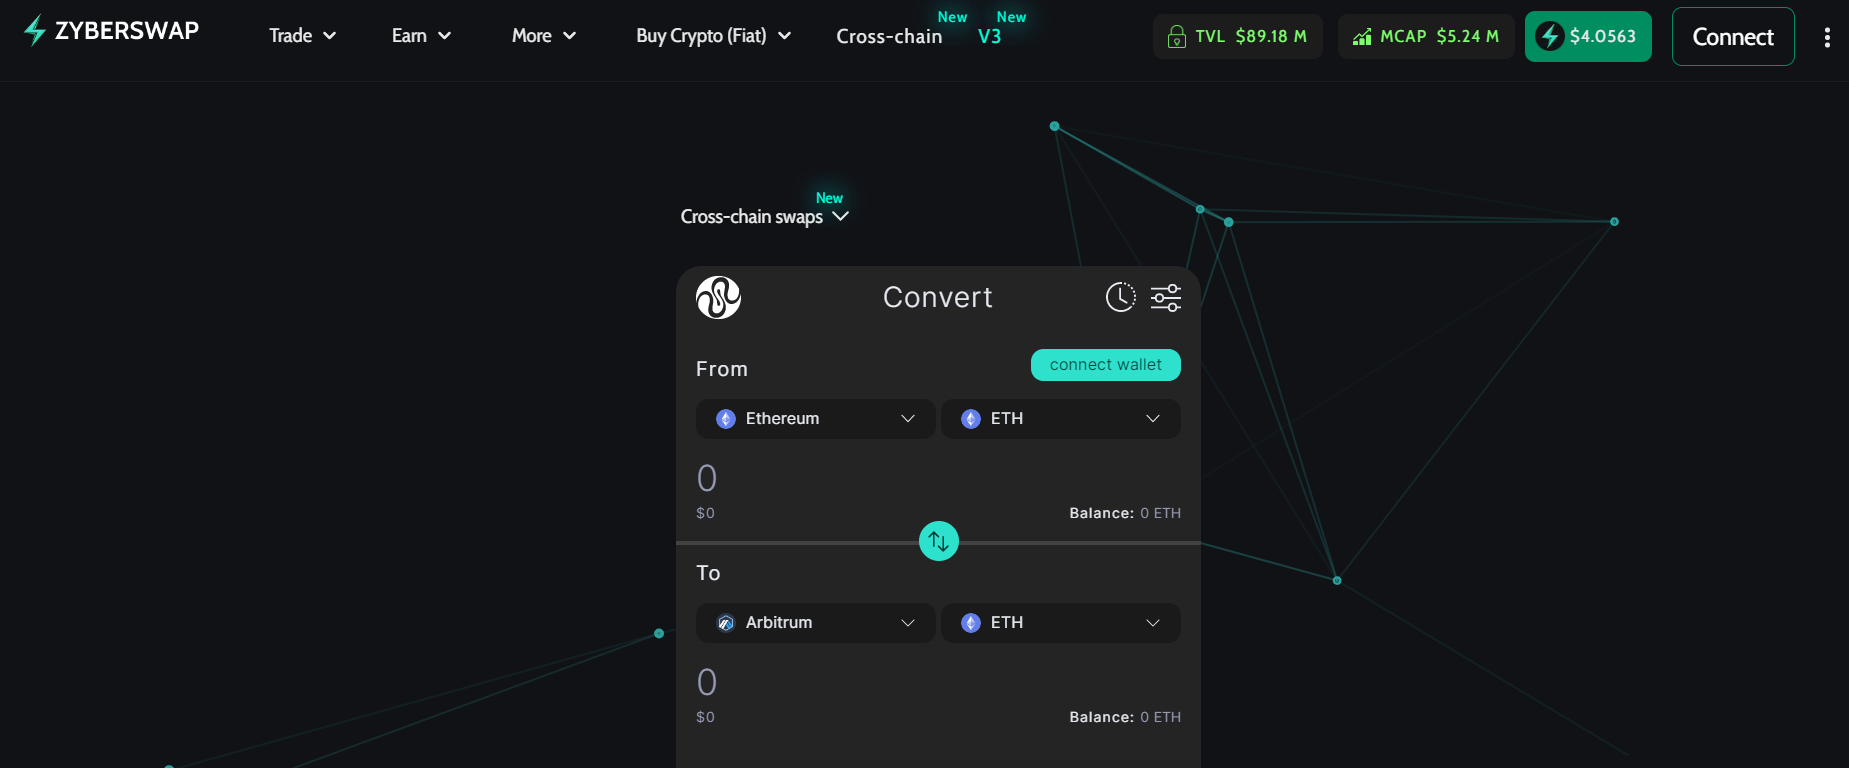Click the To Balance: 0 ETH text

pos(1125,717)
